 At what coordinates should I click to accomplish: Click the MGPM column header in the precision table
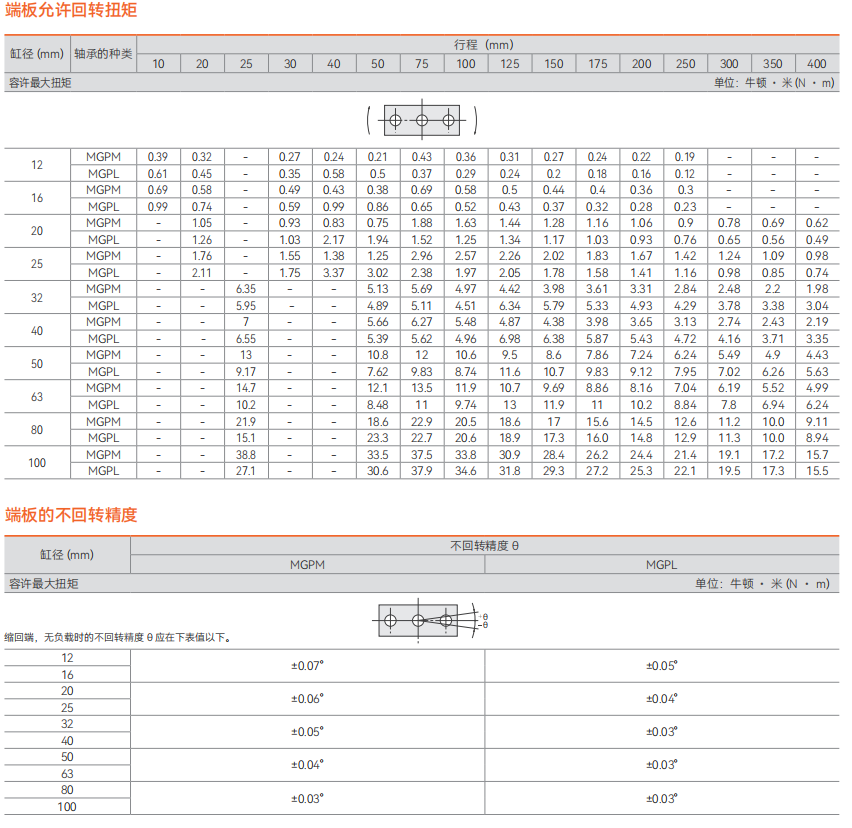pyautogui.click(x=307, y=564)
